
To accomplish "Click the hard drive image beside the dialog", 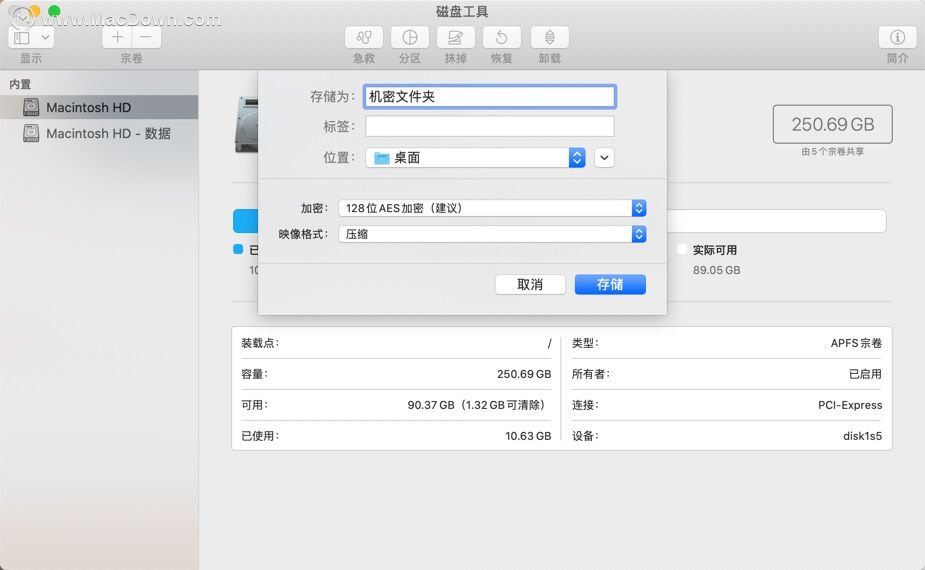I will pos(247,125).
